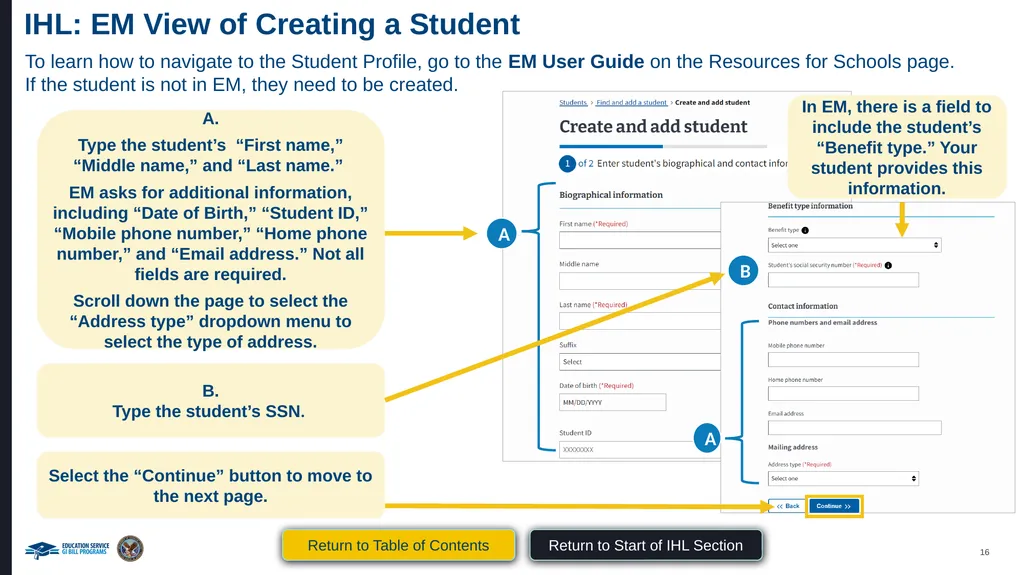Click Return to Table of Contents button
The image size is (1024, 575).
pyautogui.click(x=398, y=545)
